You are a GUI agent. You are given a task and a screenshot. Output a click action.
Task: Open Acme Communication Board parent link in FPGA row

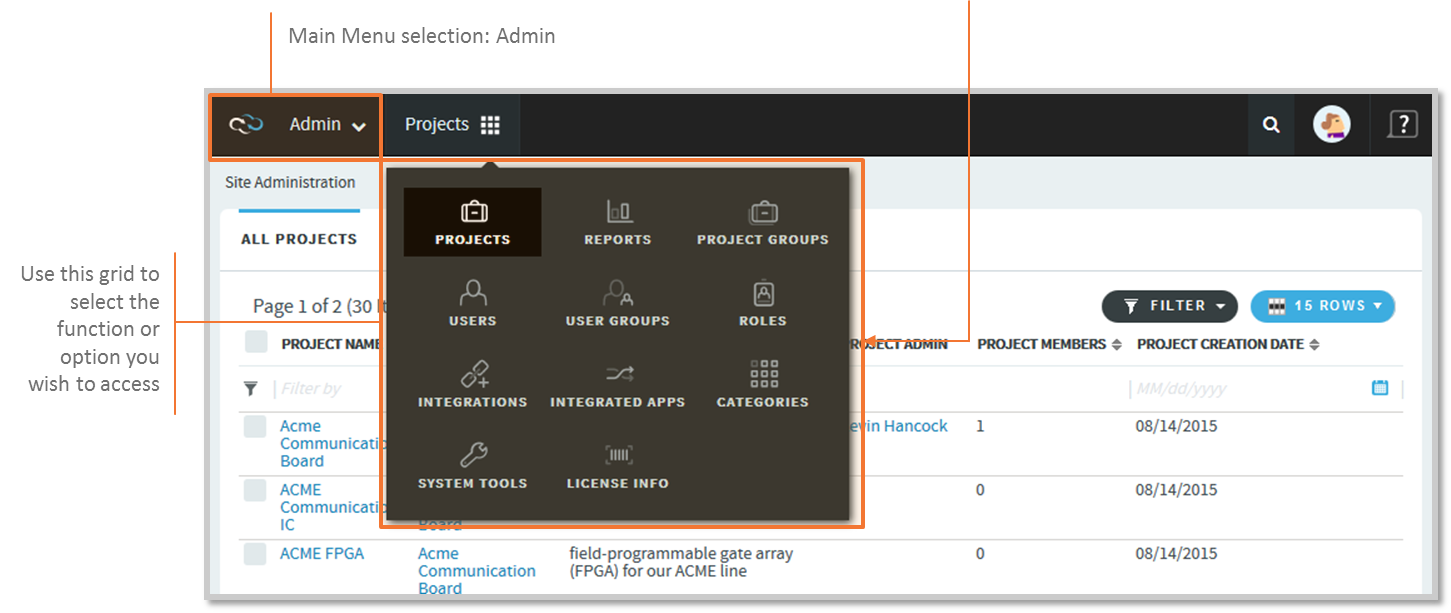point(477,571)
